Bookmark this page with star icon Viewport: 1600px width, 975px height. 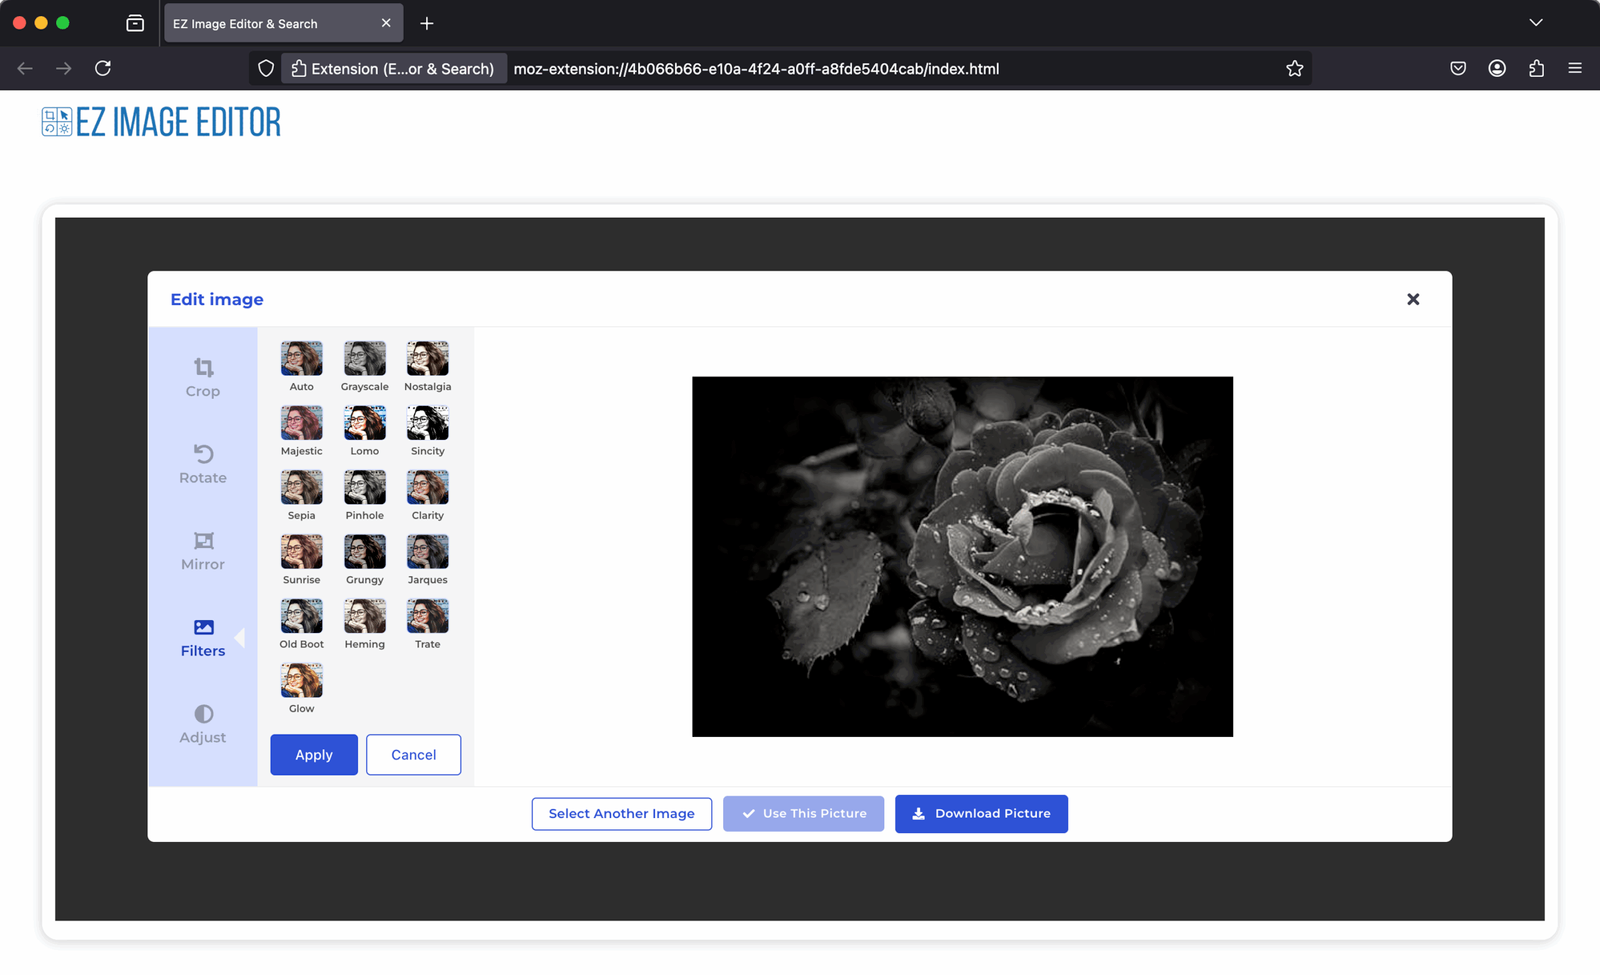(x=1294, y=69)
